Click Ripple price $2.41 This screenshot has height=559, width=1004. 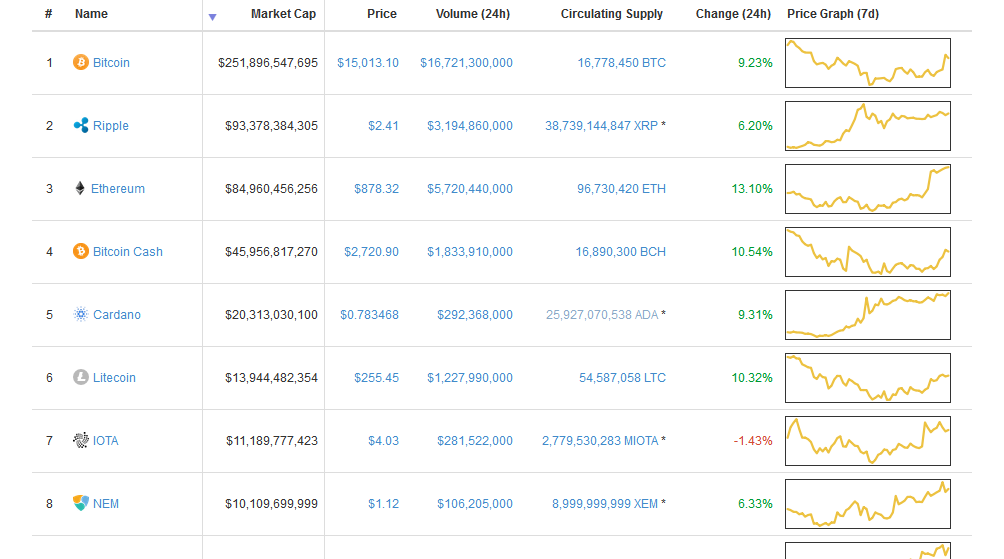383,126
